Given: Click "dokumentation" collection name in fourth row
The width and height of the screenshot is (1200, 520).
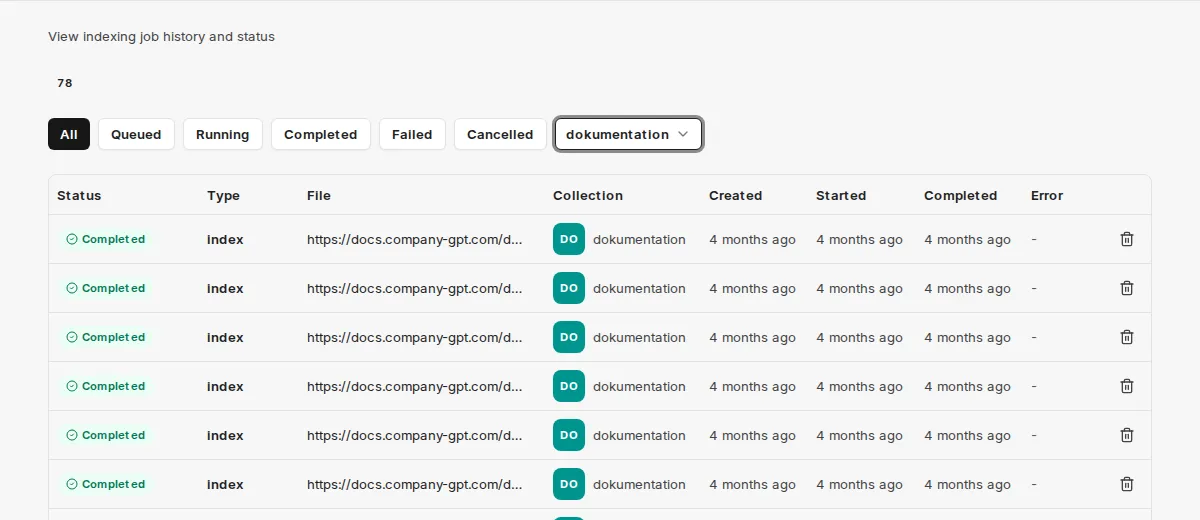Looking at the screenshot, I should tap(639, 386).
